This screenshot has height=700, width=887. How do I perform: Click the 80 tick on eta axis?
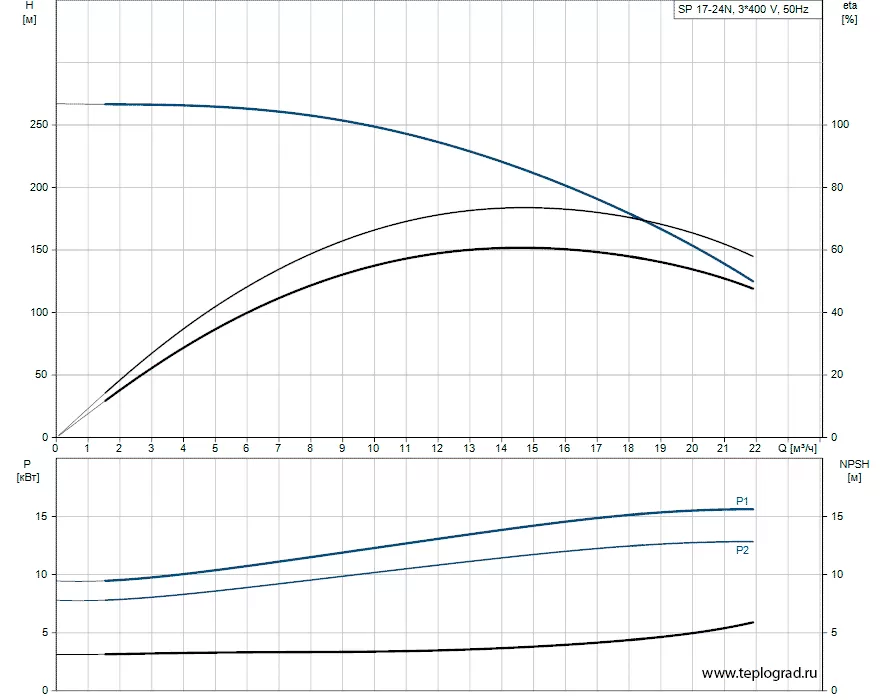click(x=839, y=188)
